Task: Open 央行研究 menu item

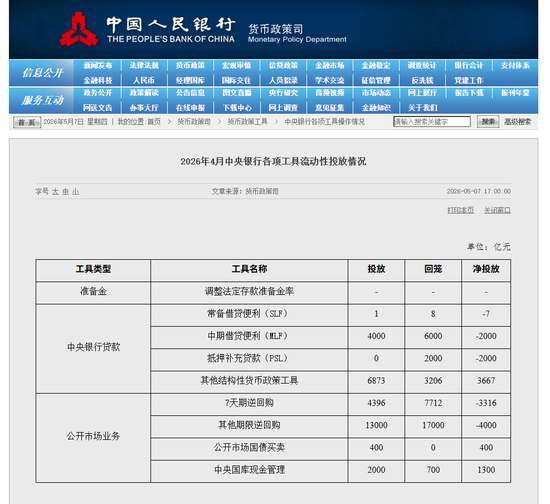Action: point(283,93)
